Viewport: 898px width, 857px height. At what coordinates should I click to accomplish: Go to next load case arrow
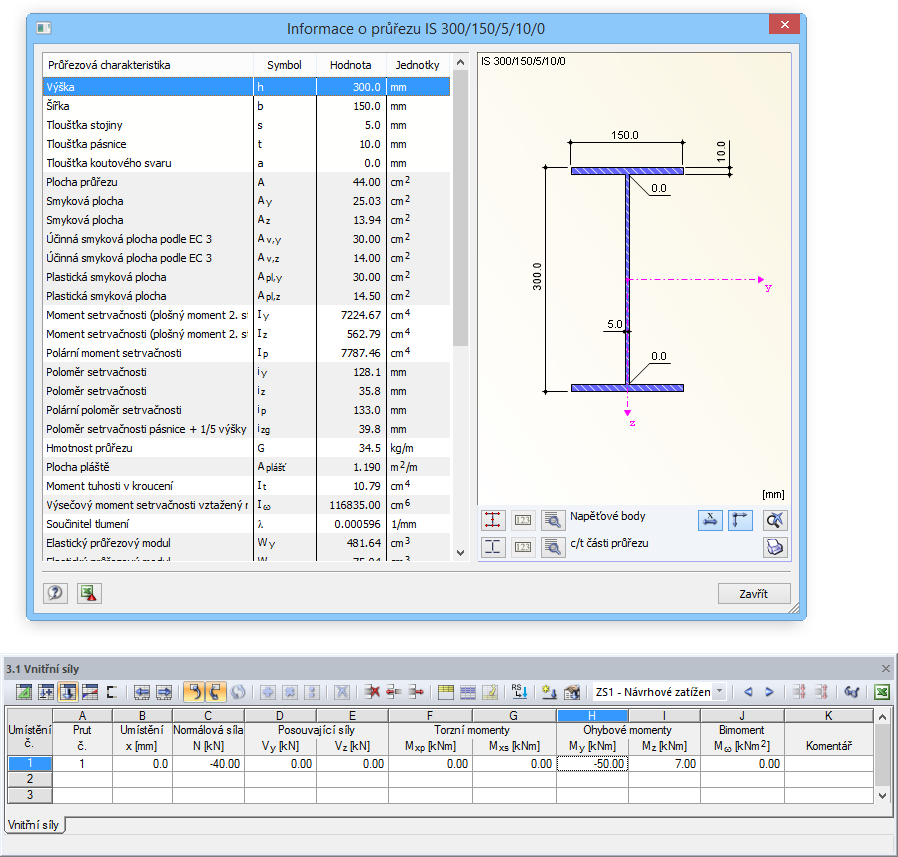point(769,691)
